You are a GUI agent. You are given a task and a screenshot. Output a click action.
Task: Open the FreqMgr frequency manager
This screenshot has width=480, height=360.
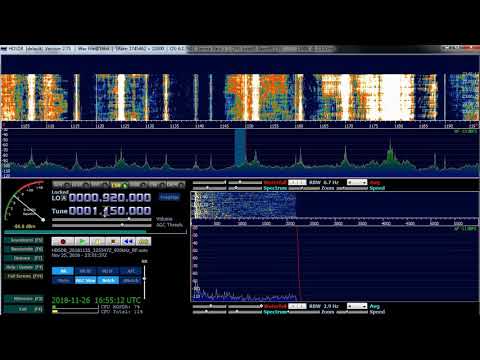[169, 197]
